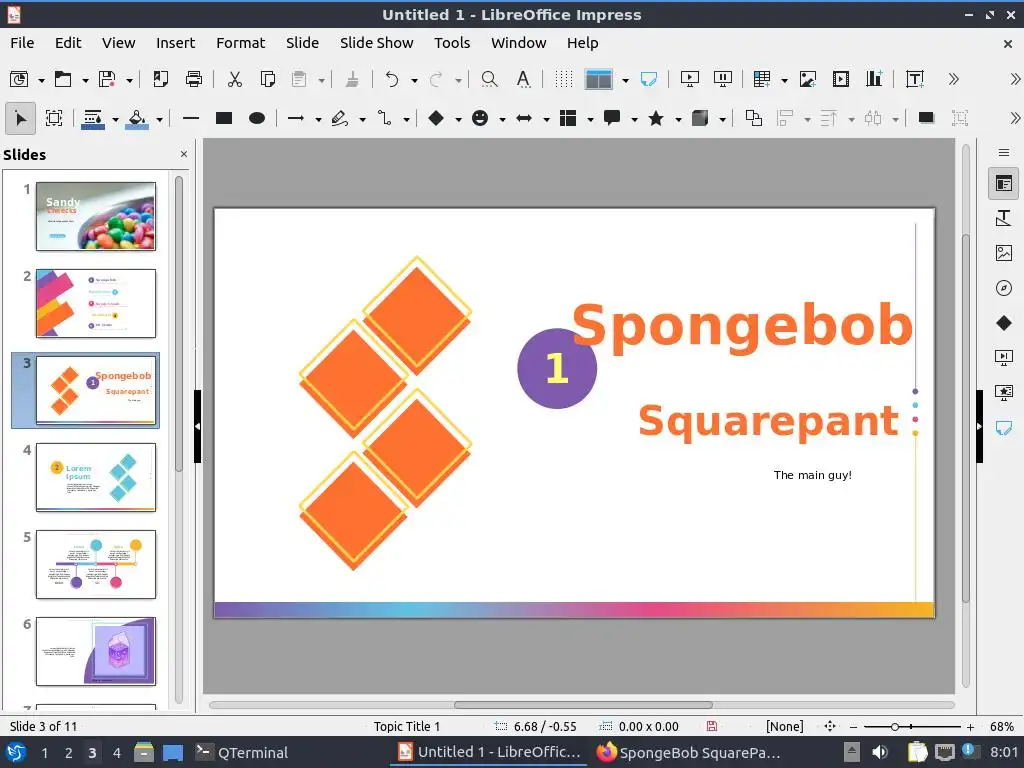Toggle Display Grid button

563,79
